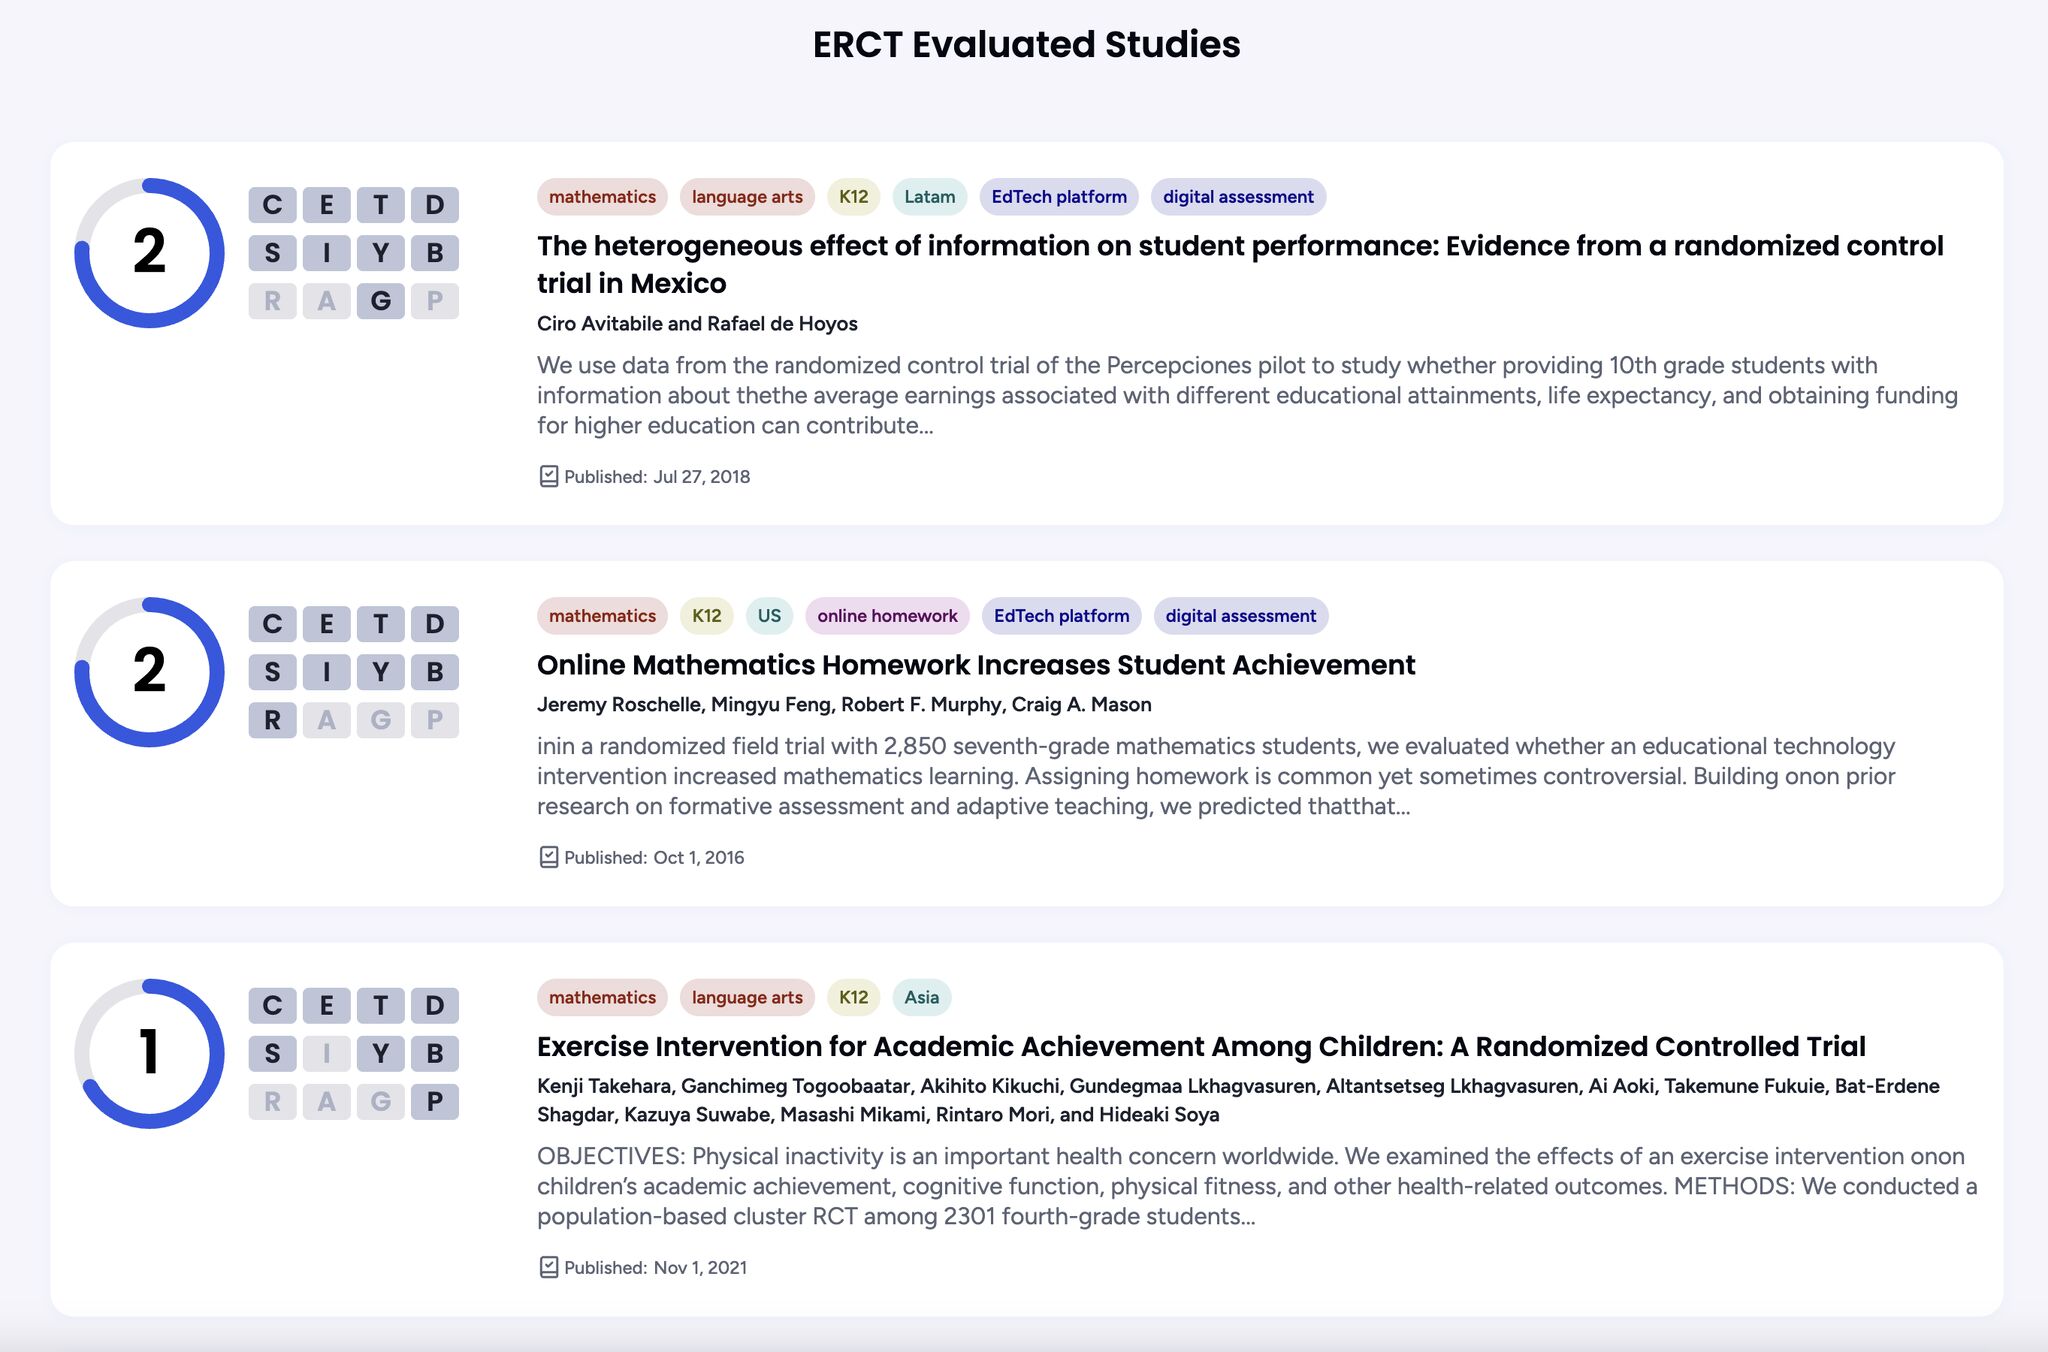The width and height of the screenshot is (2048, 1352).
Task: Select the Latam tag on the Mexico study
Action: [x=928, y=196]
